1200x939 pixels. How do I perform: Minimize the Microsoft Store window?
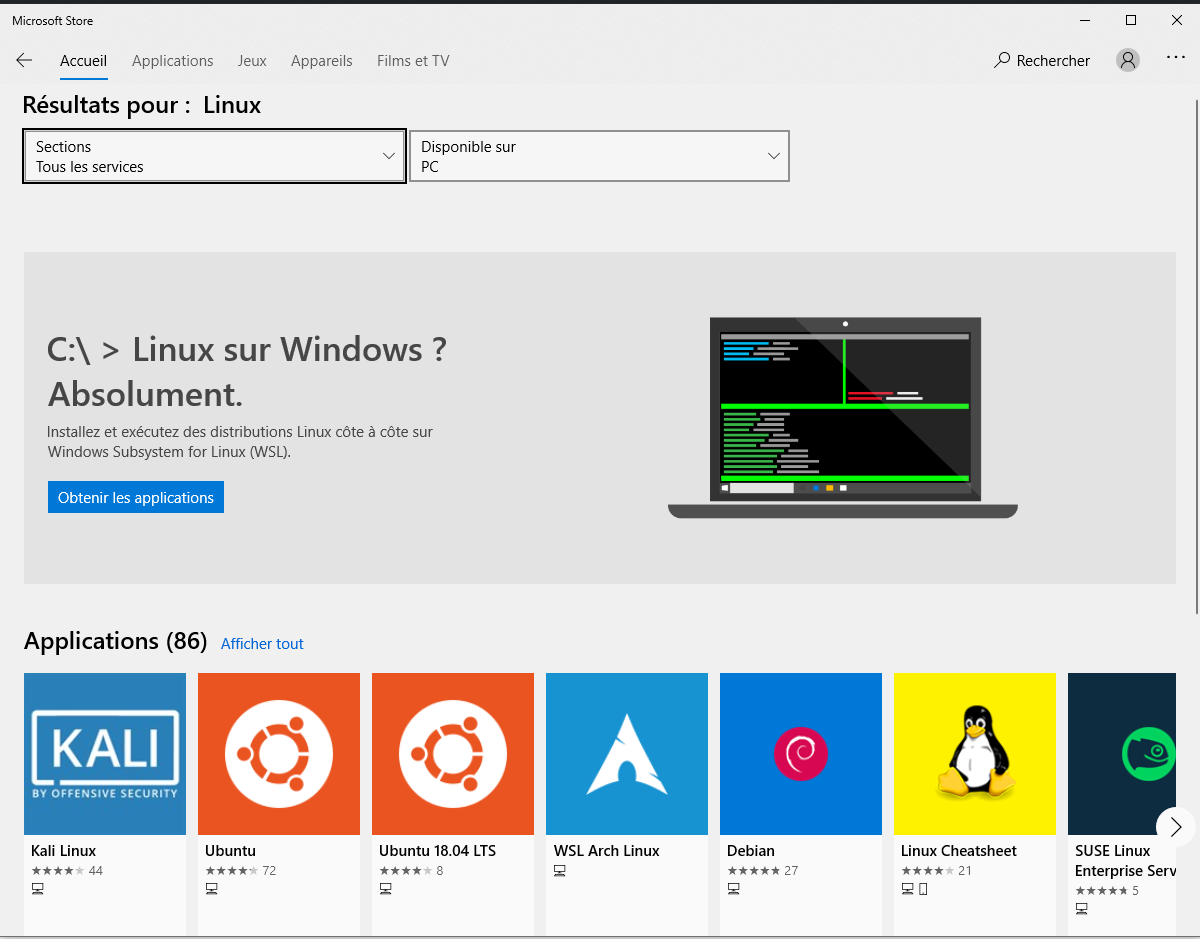(1085, 20)
